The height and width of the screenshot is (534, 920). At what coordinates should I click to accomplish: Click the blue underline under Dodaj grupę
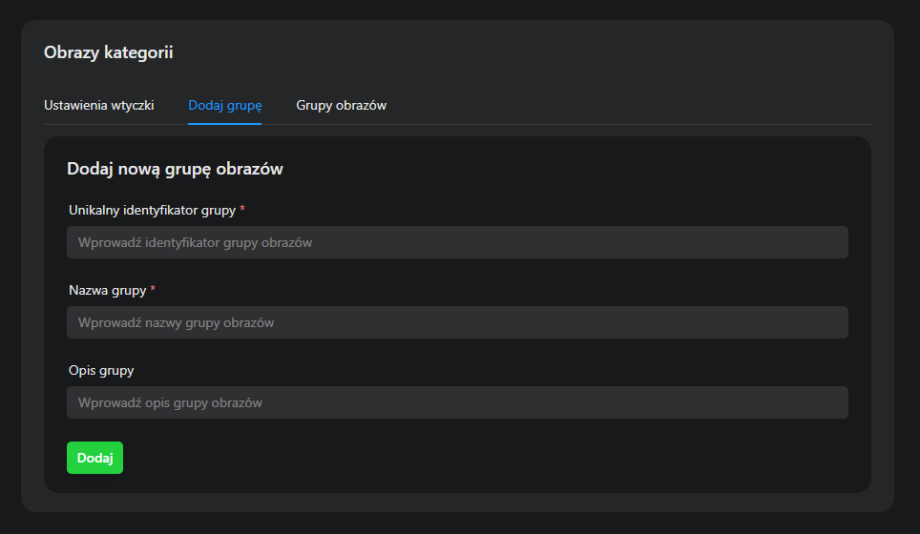tap(224, 123)
